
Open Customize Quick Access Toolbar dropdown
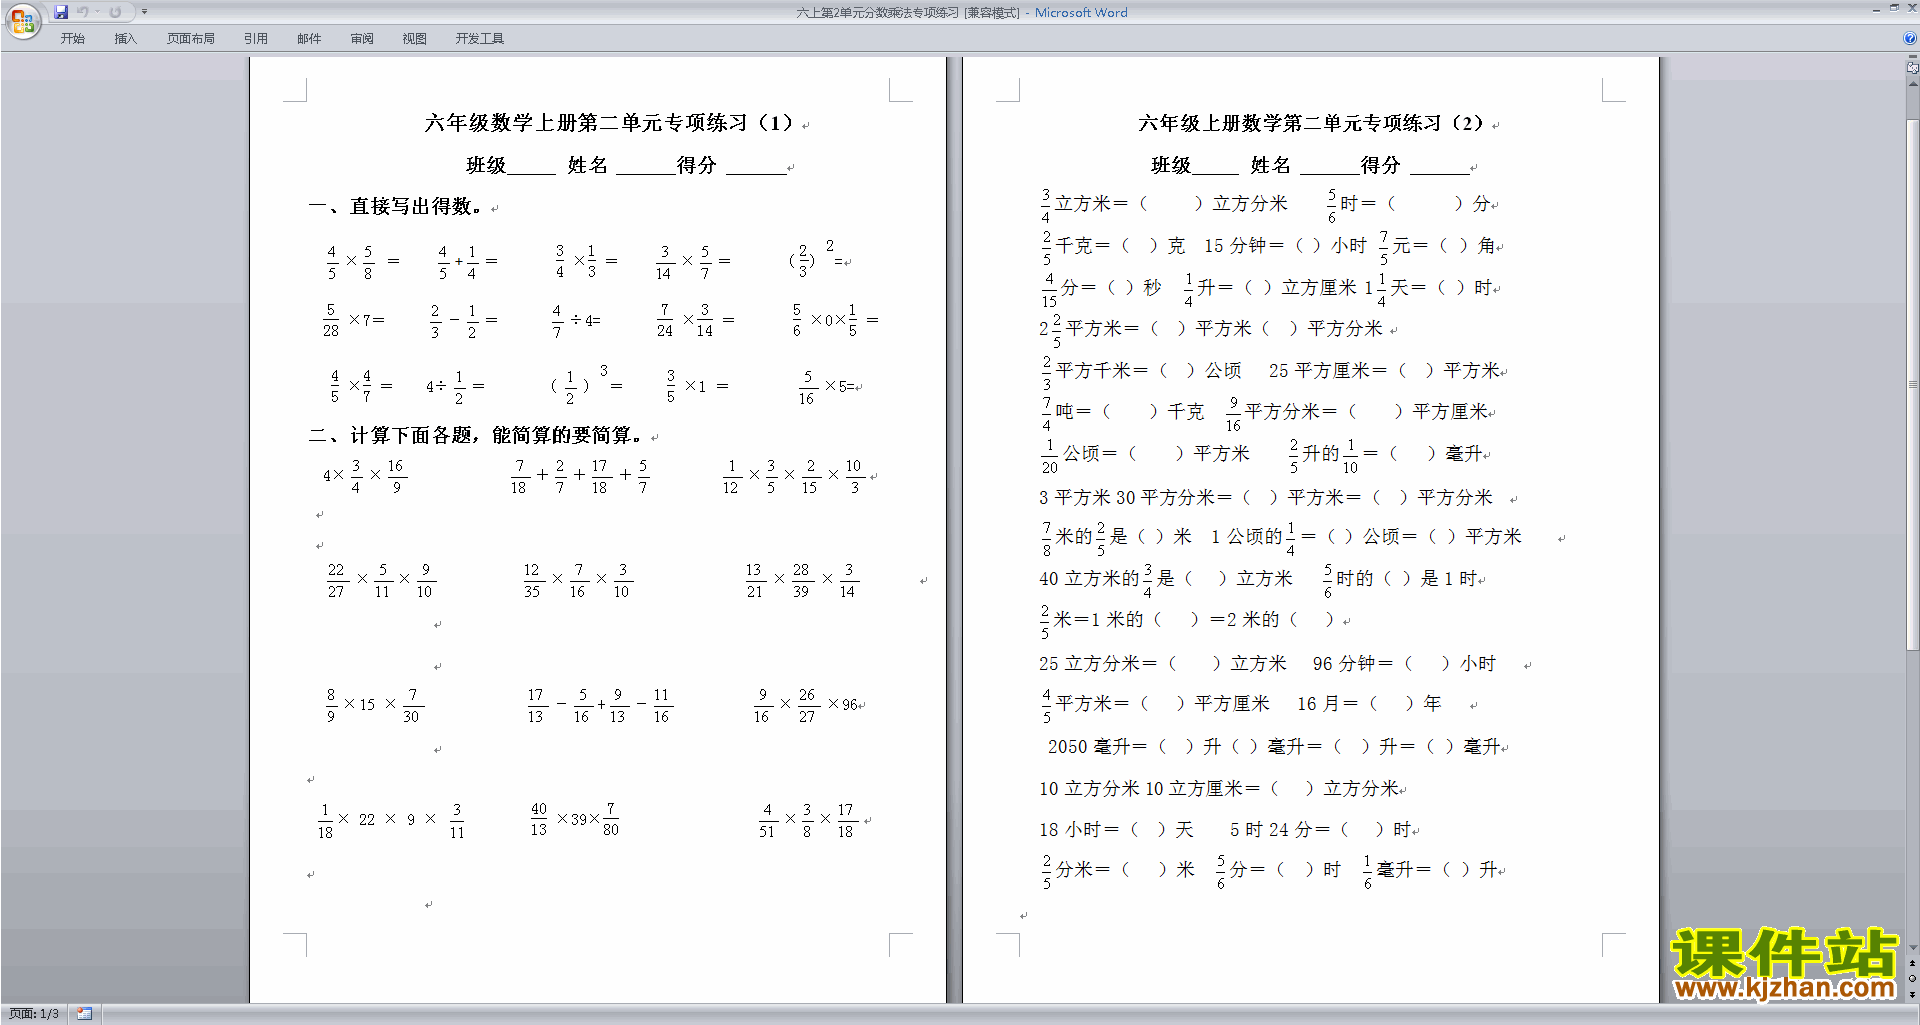[x=144, y=12]
